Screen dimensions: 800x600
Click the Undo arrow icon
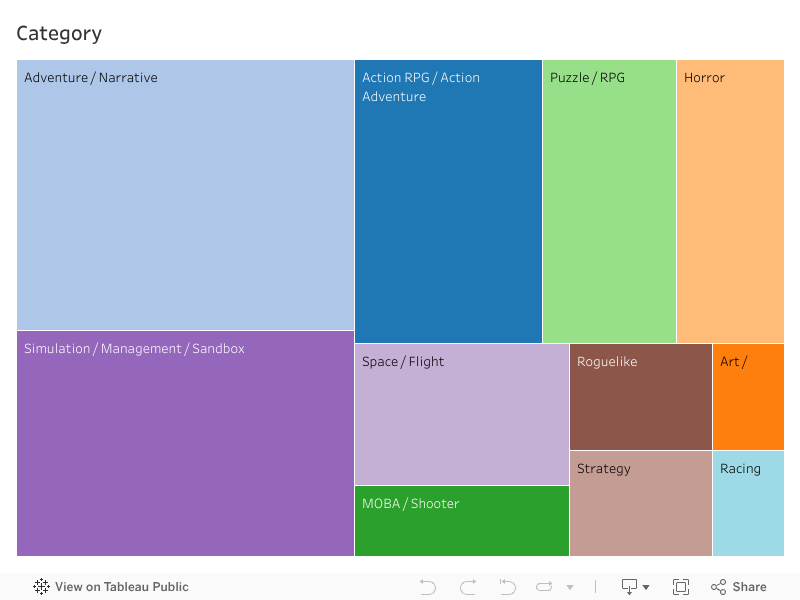[x=428, y=587]
